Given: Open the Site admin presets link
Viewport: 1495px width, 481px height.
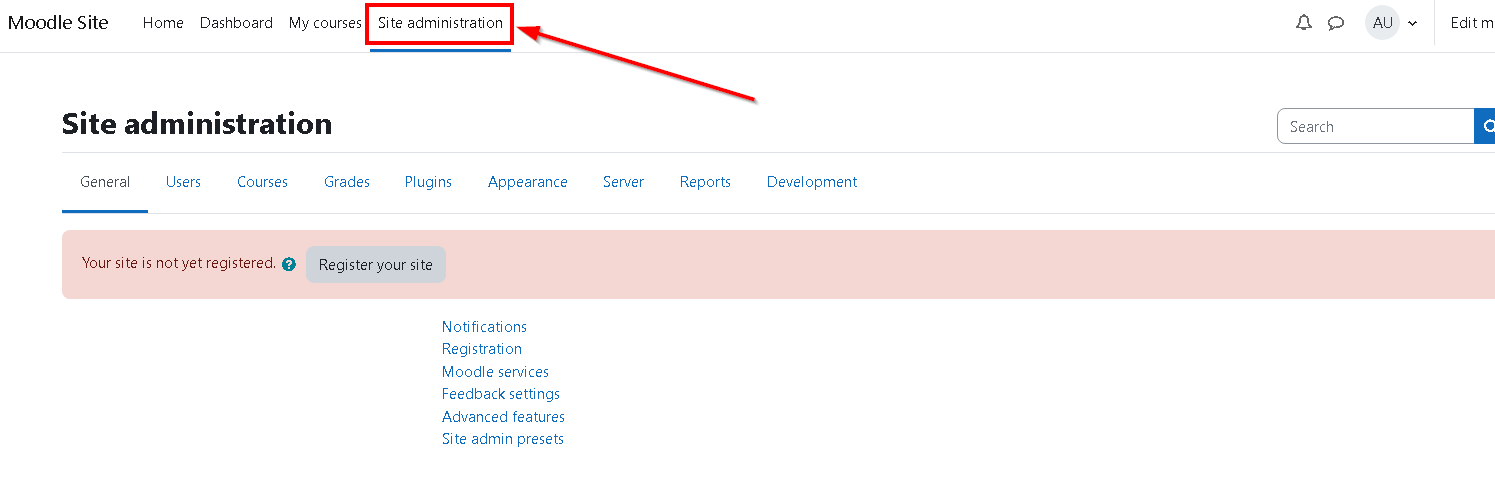Looking at the screenshot, I should coord(503,439).
